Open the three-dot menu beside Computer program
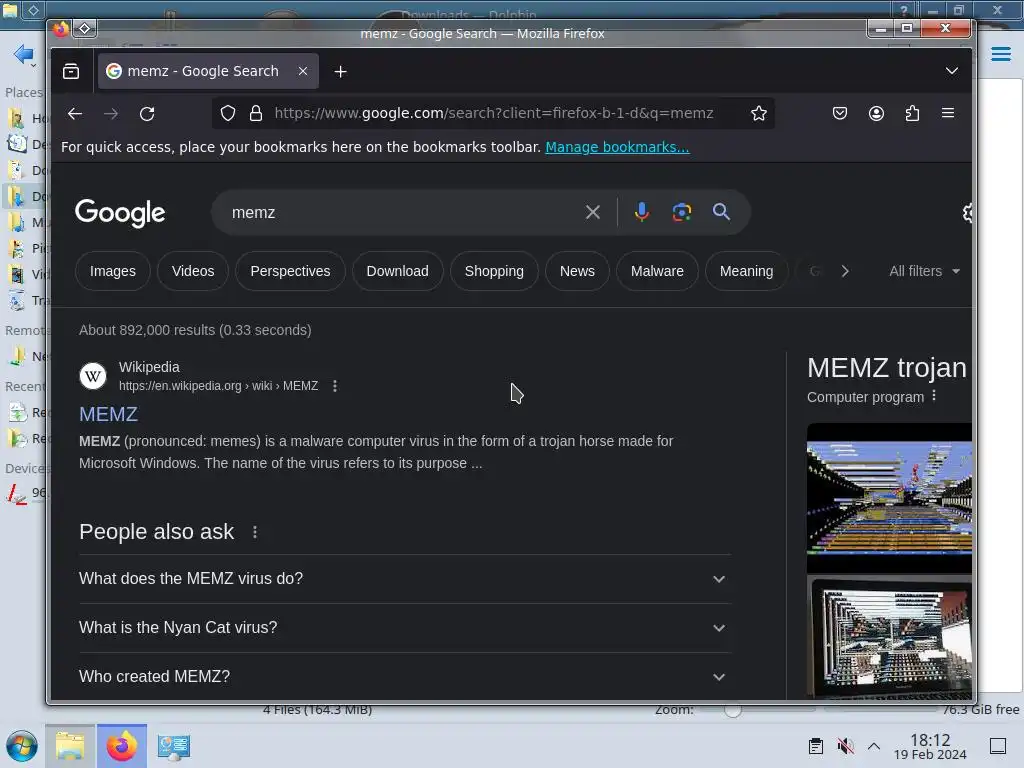 [x=934, y=396]
